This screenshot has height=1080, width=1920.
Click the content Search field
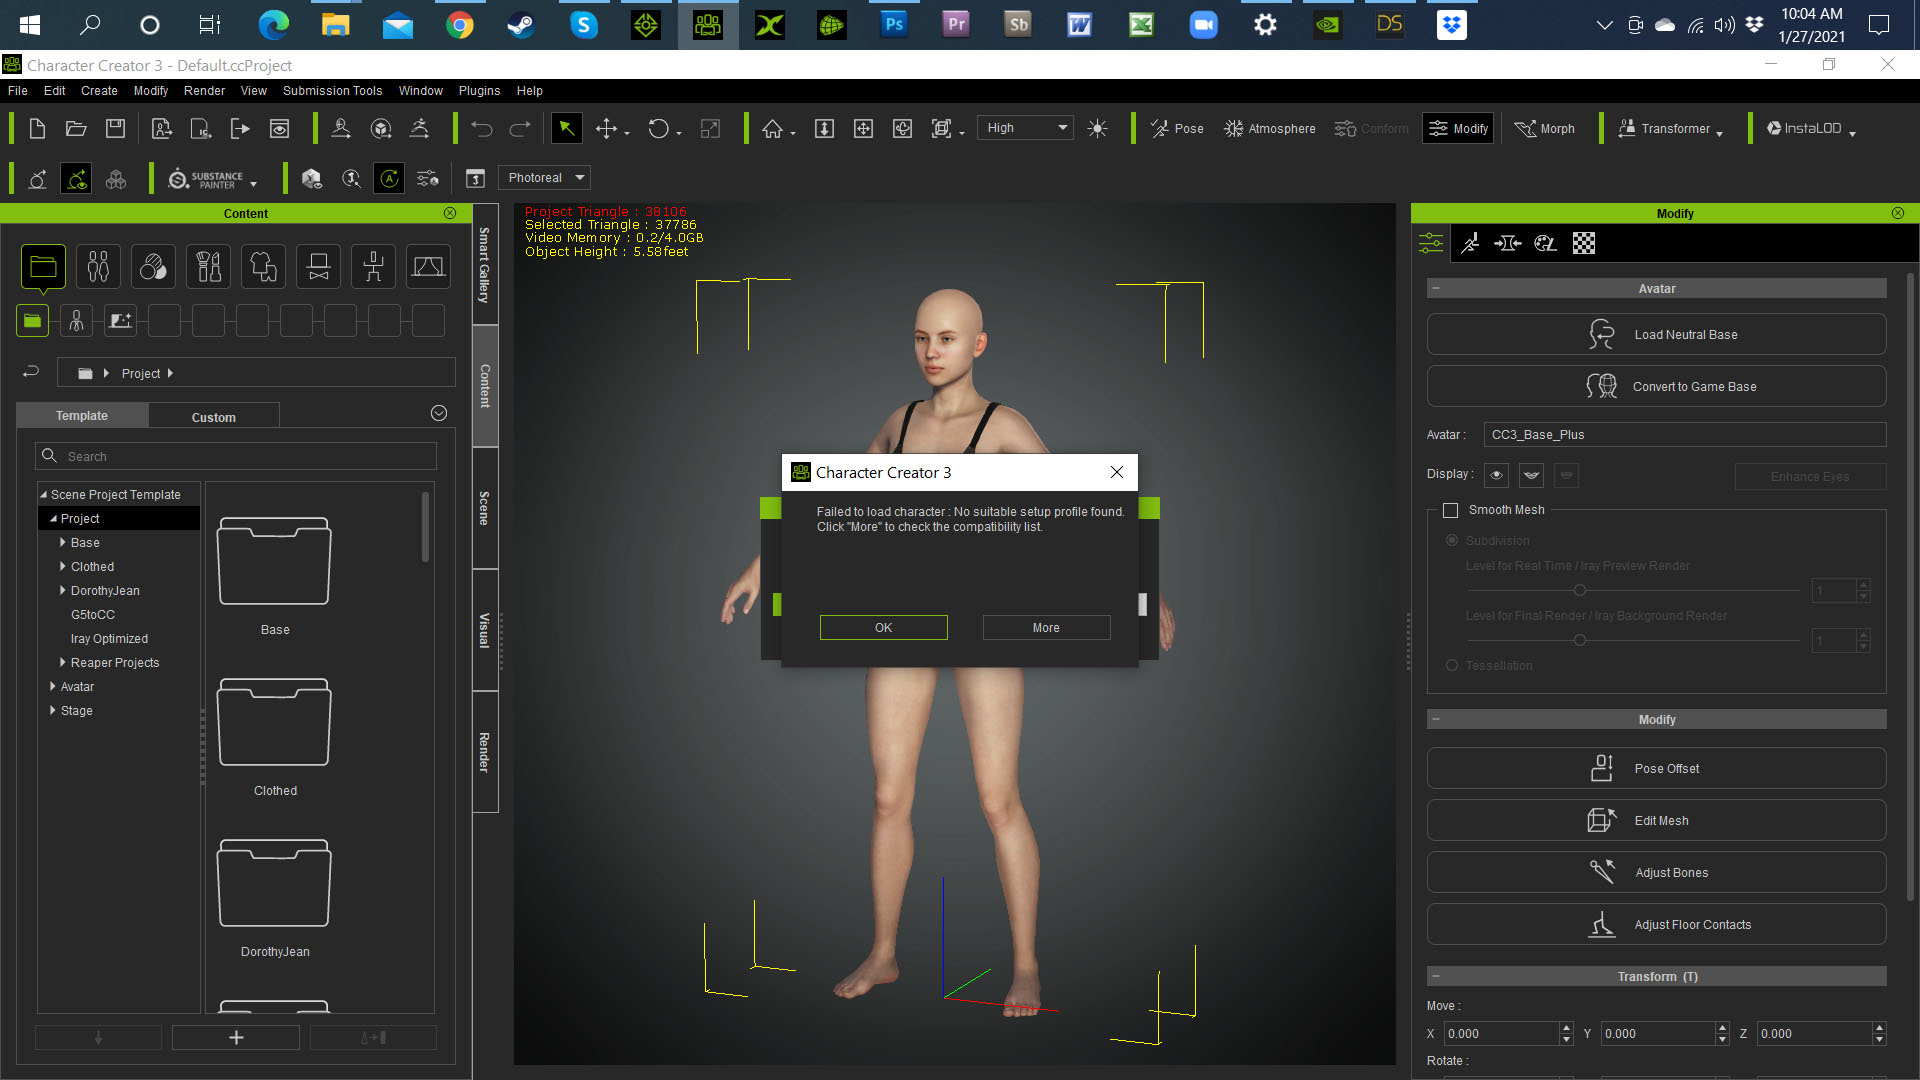coord(236,456)
